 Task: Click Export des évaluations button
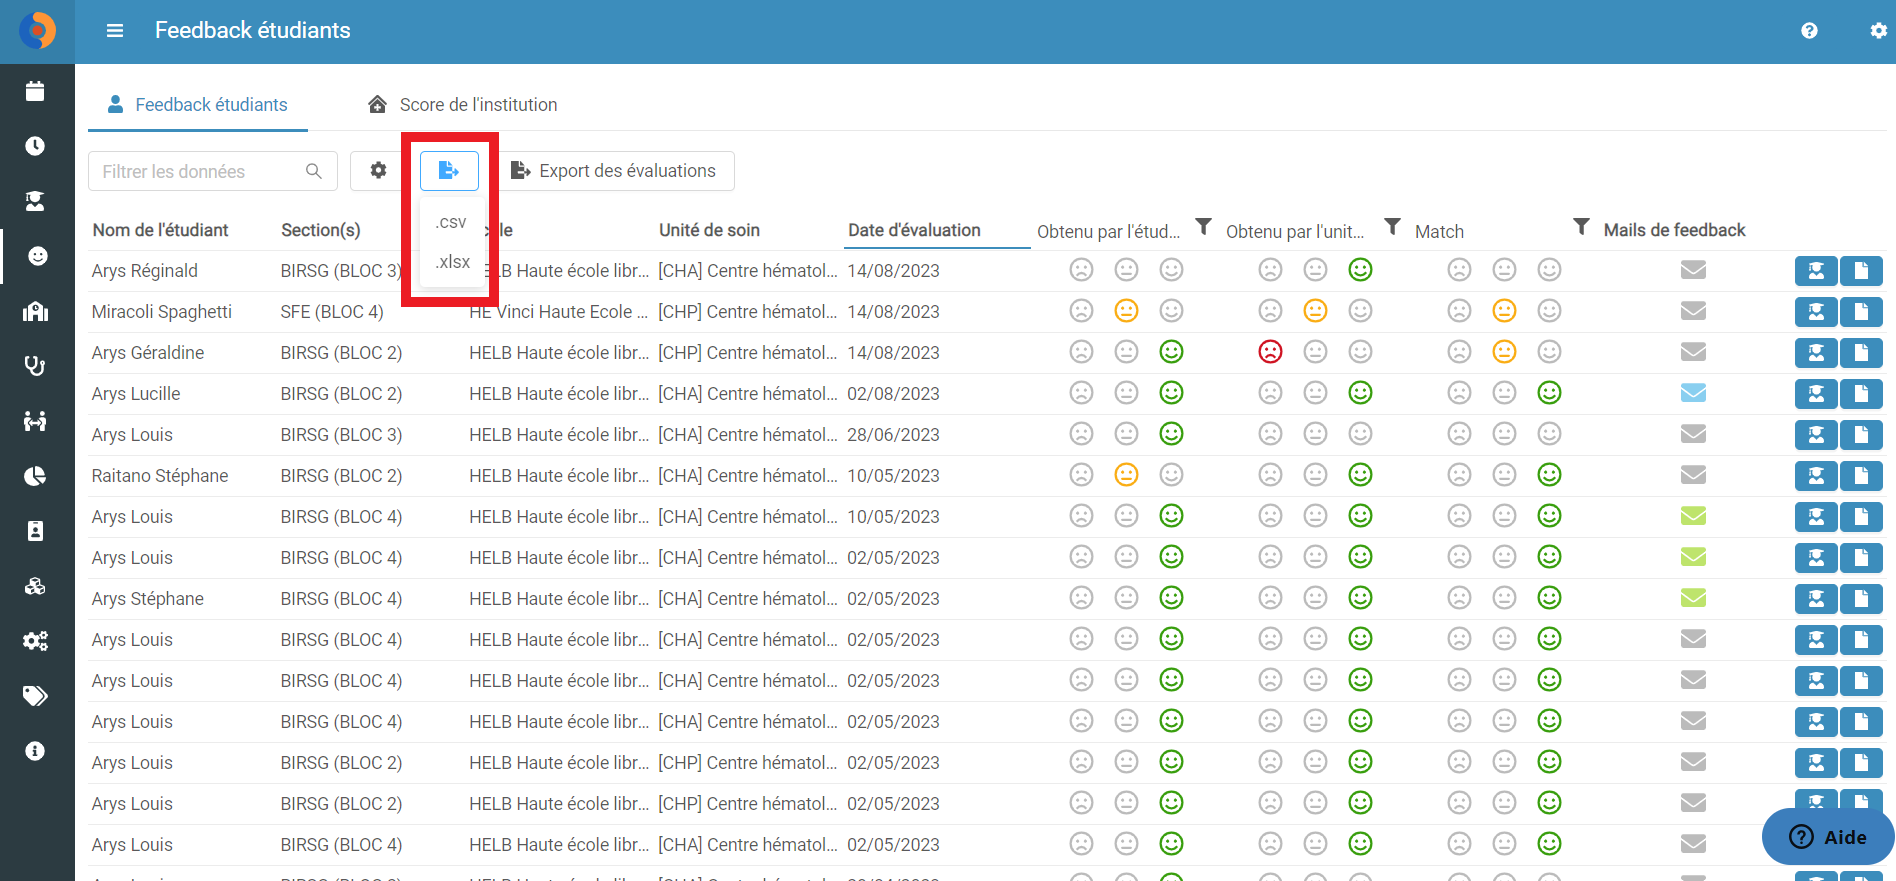pyautogui.click(x=616, y=171)
